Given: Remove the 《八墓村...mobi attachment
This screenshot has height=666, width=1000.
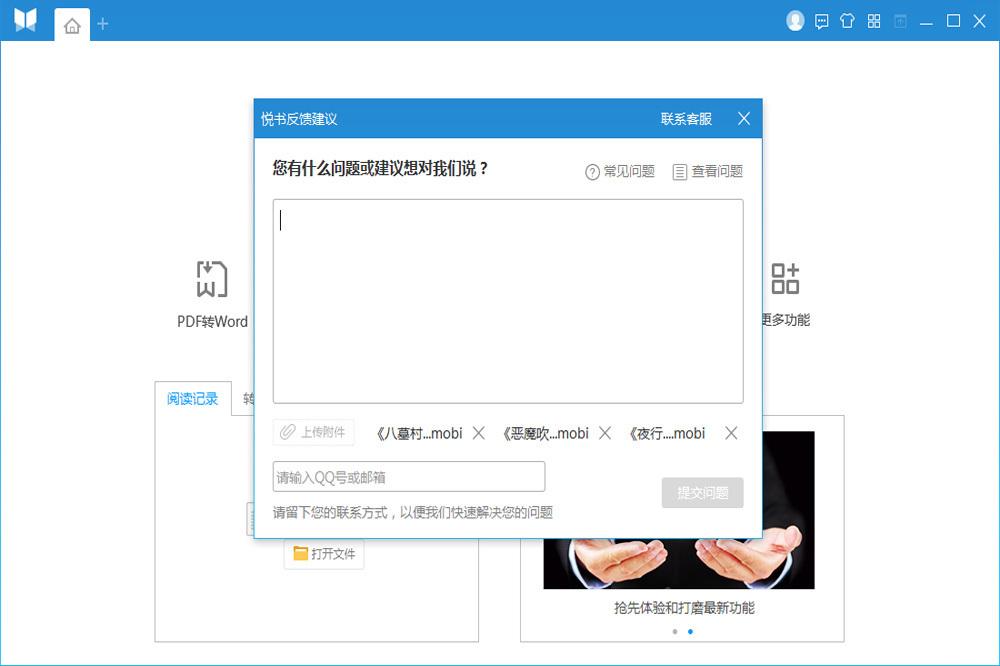Looking at the screenshot, I should tap(478, 433).
